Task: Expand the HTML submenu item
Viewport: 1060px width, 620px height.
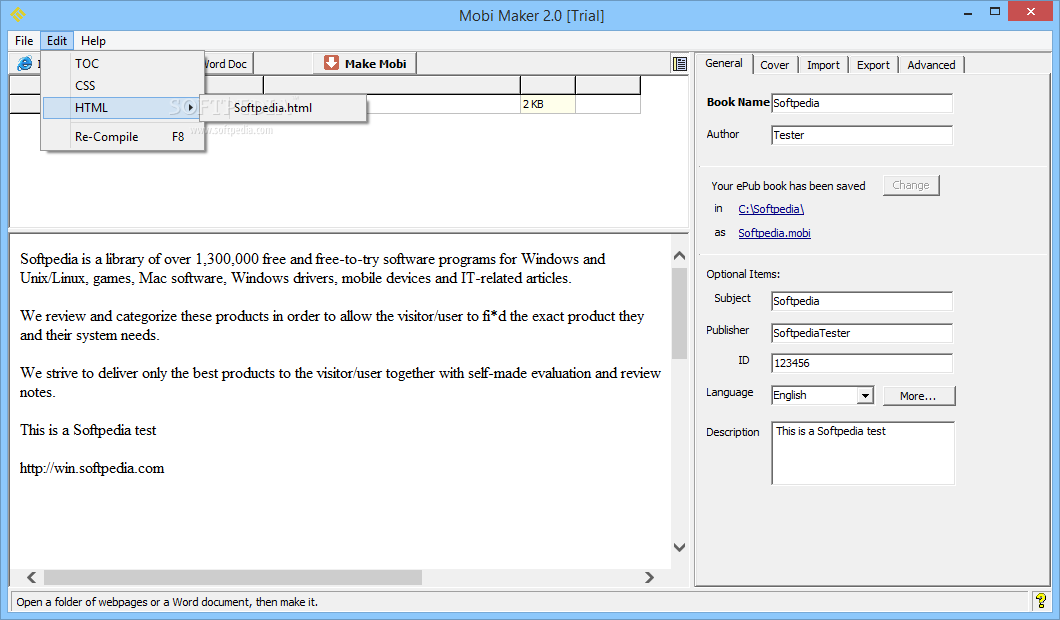Action: 124,108
